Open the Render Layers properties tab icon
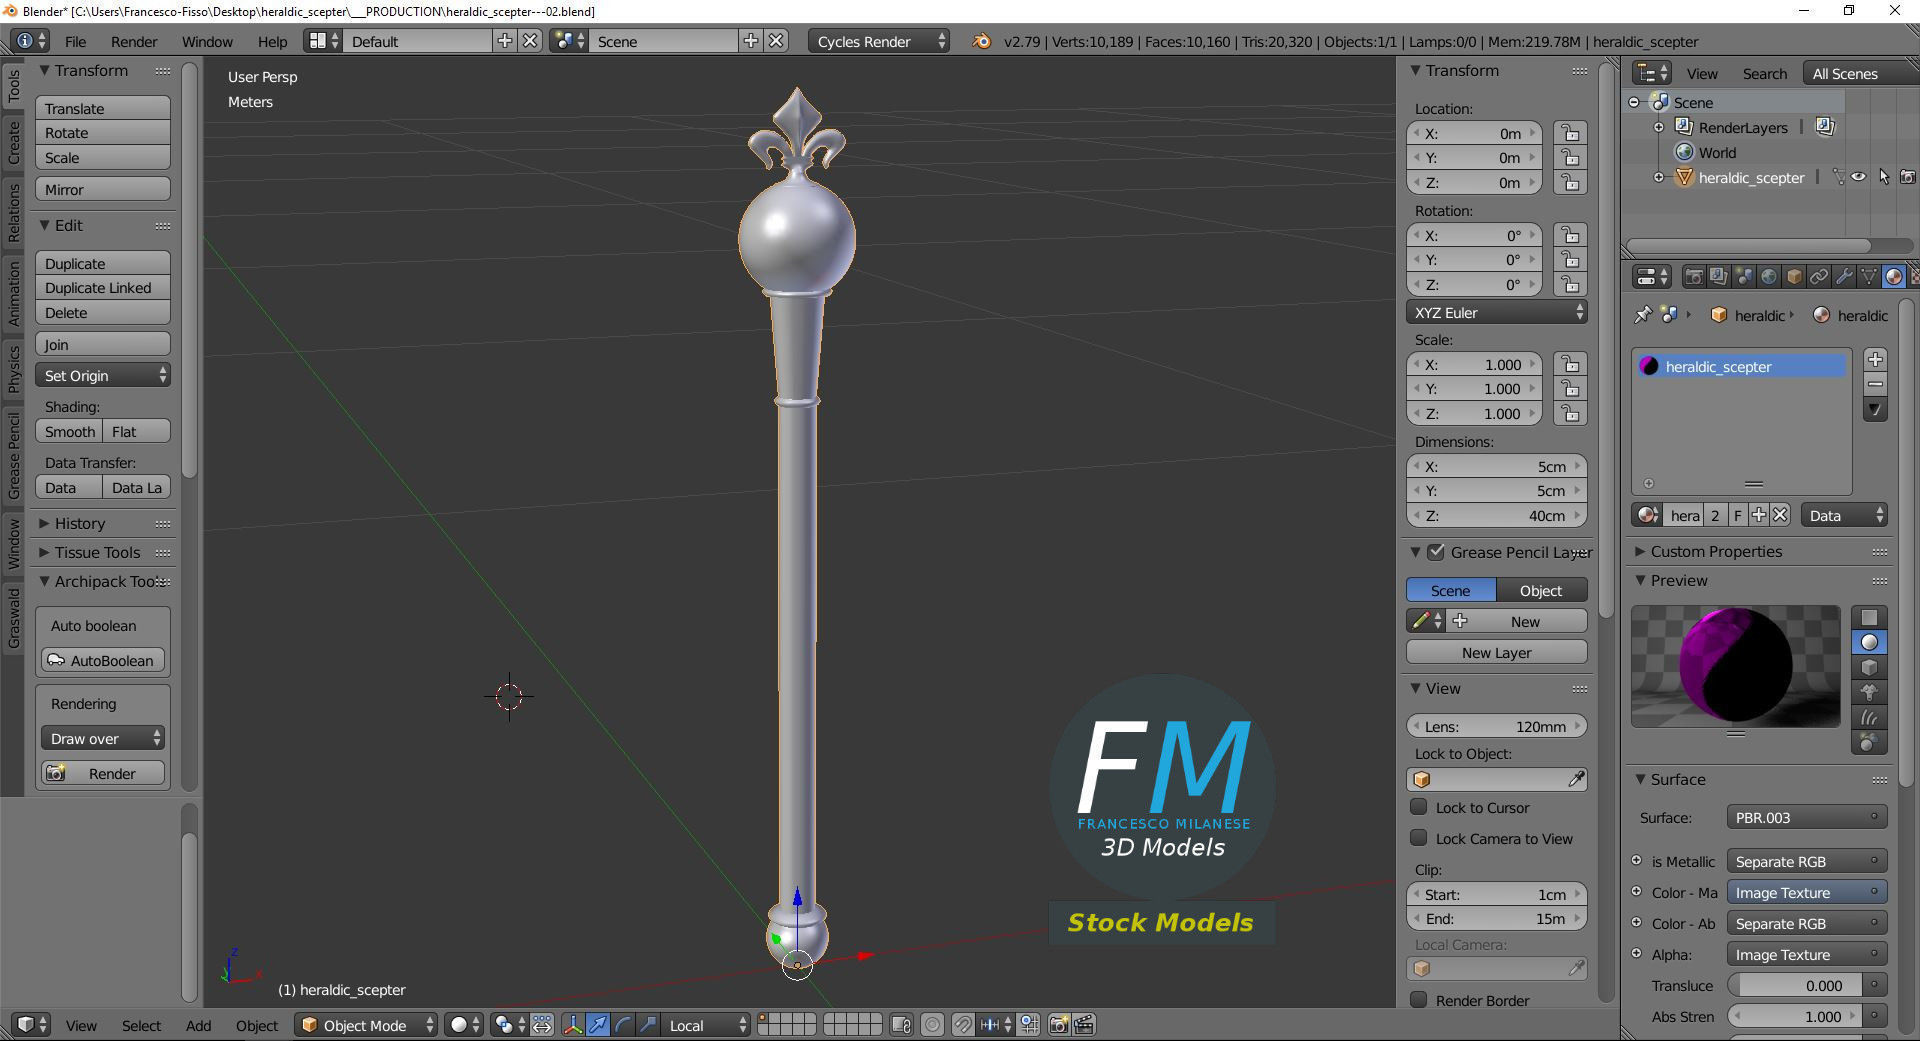The height and width of the screenshot is (1041, 1920). (1719, 276)
